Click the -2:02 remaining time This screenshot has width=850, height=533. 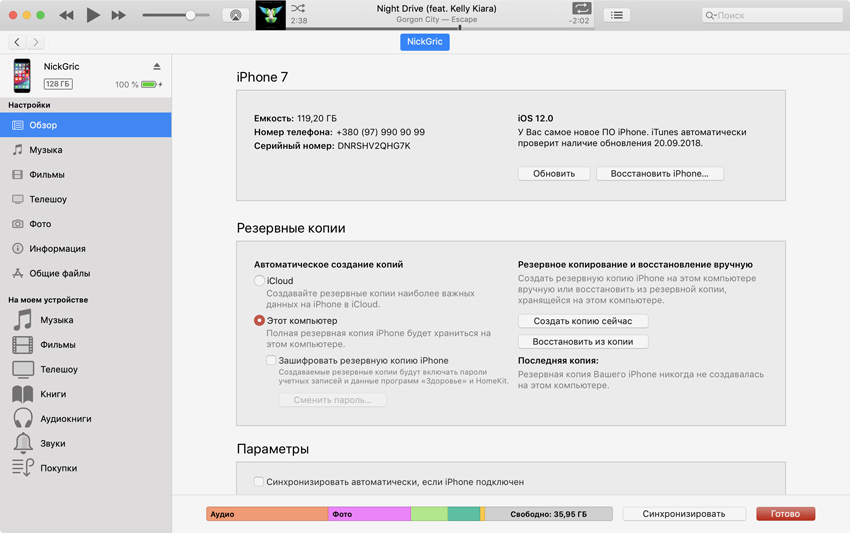579,21
